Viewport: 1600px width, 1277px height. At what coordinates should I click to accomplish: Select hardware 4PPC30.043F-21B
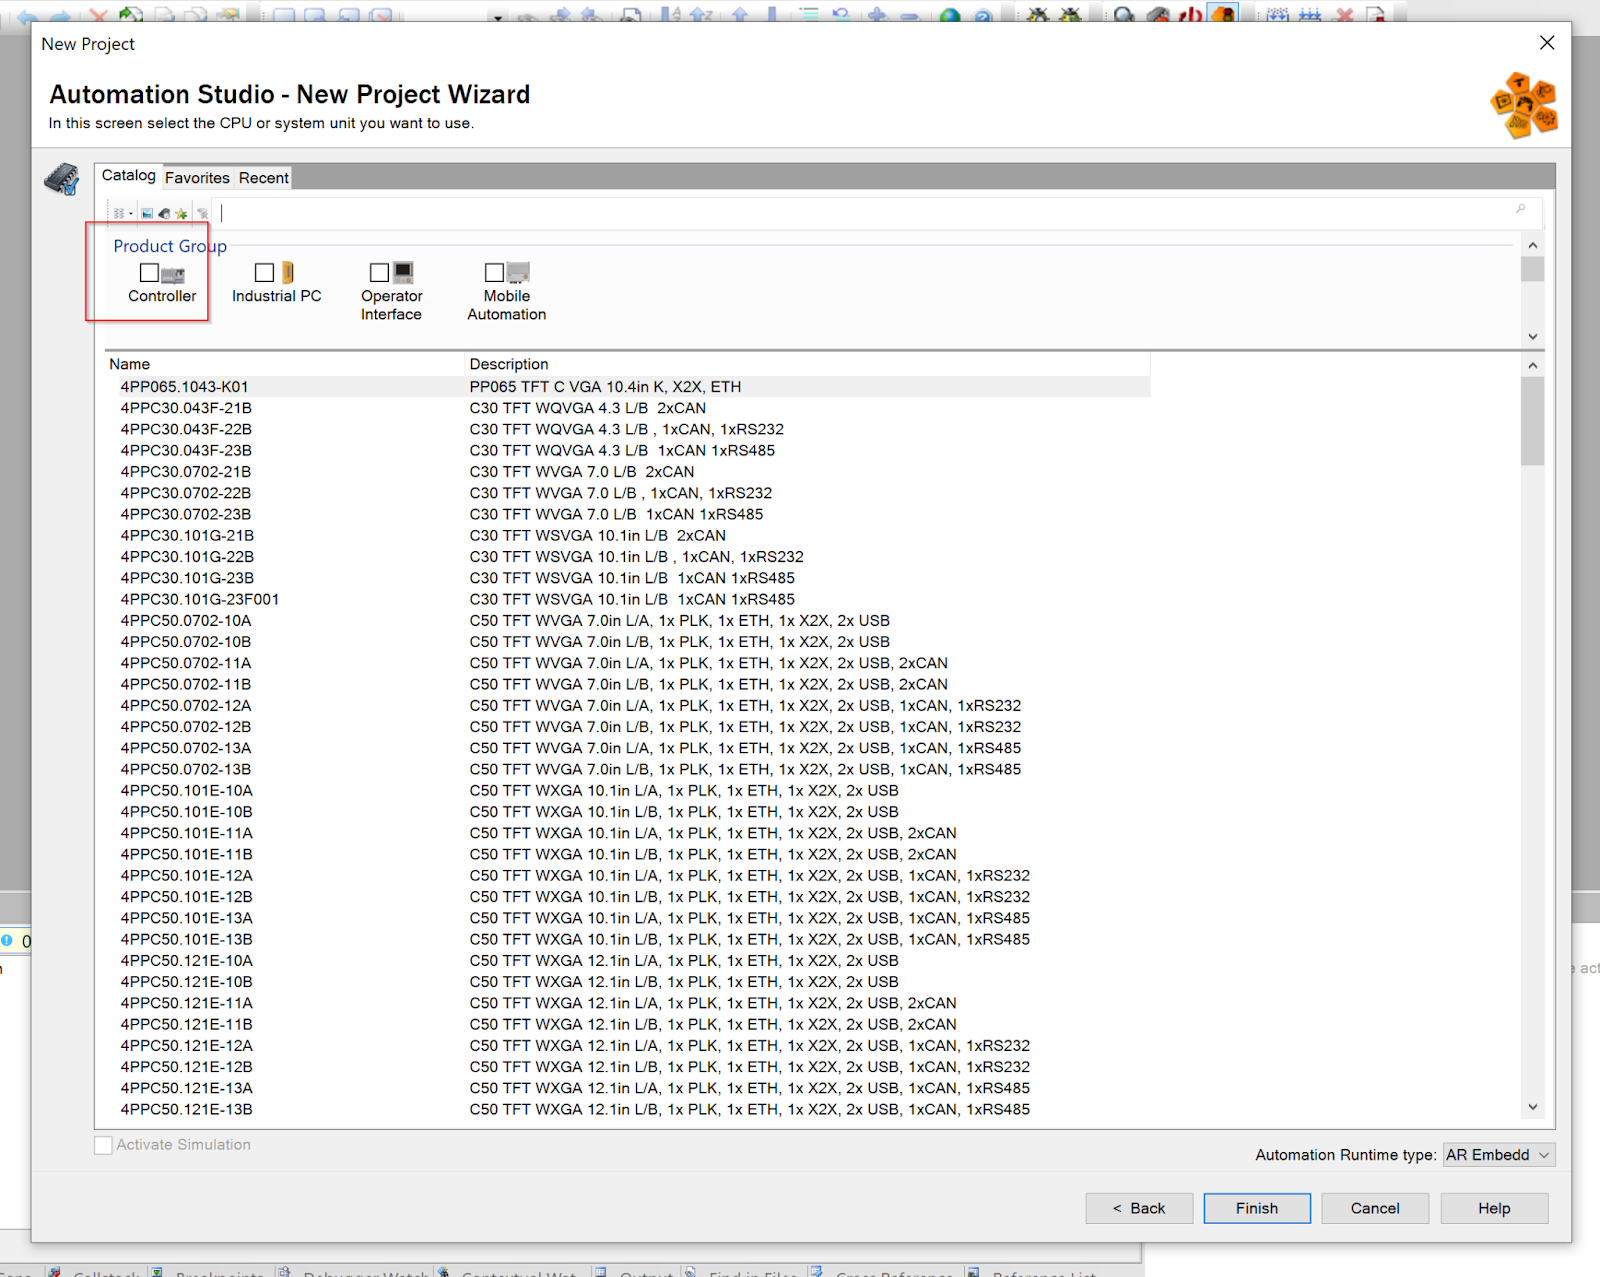pyautogui.click(x=186, y=408)
